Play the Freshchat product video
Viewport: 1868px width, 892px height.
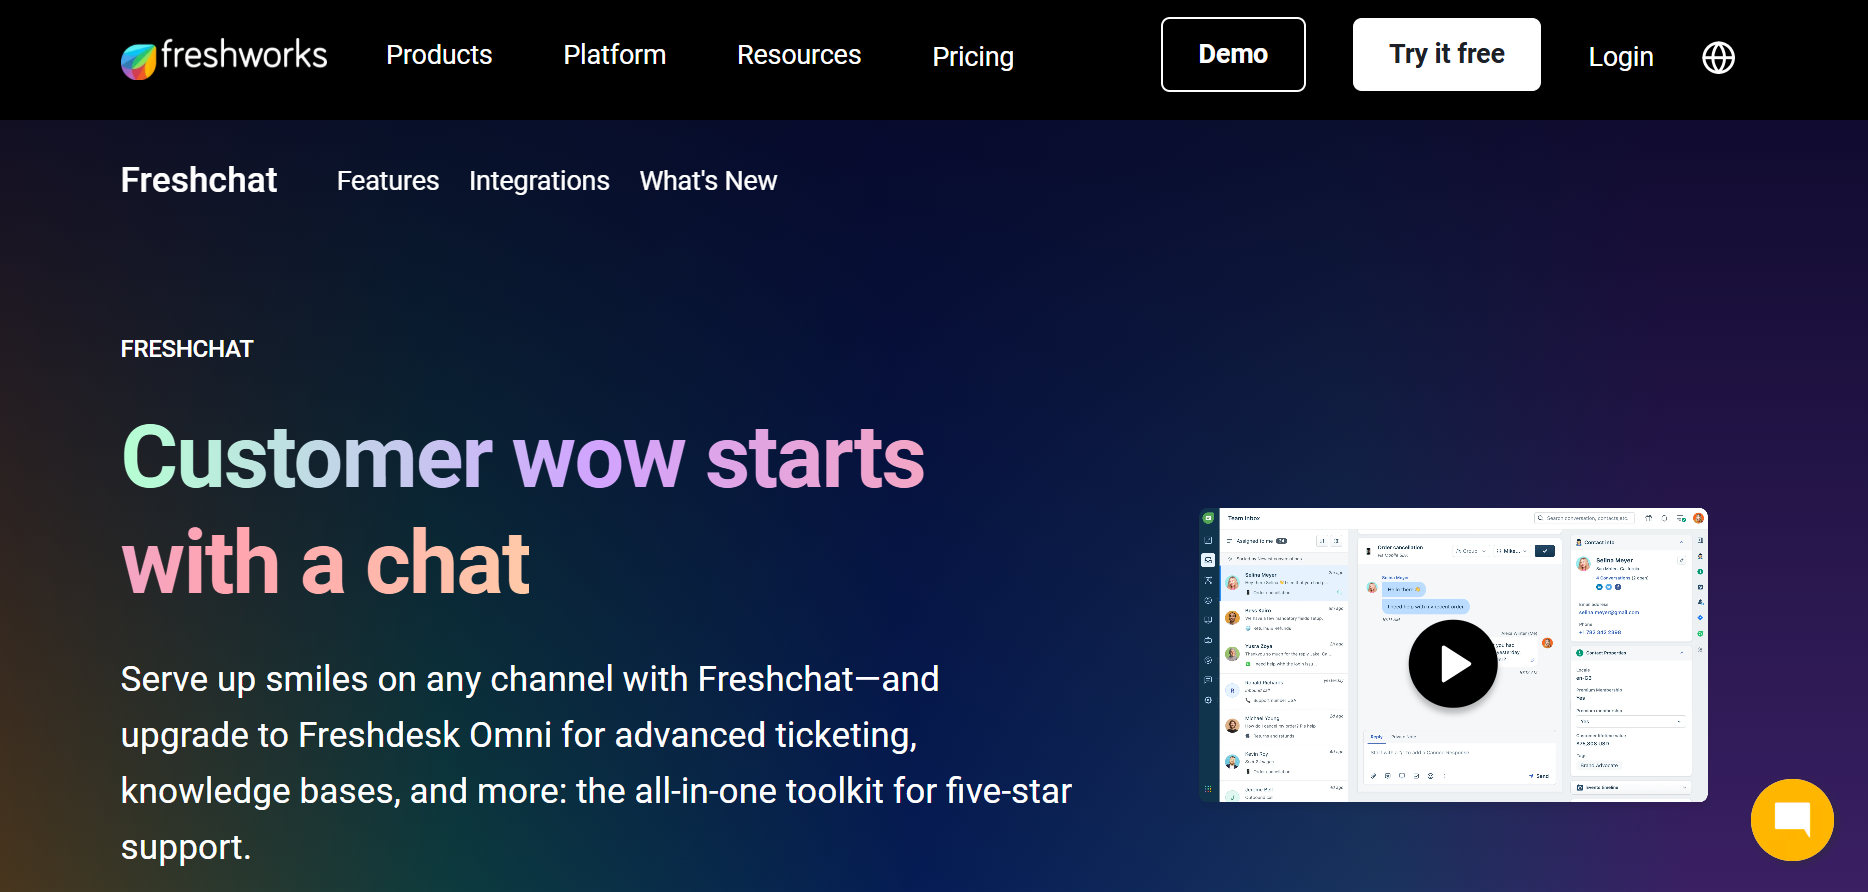click(x=1453, y=664)
